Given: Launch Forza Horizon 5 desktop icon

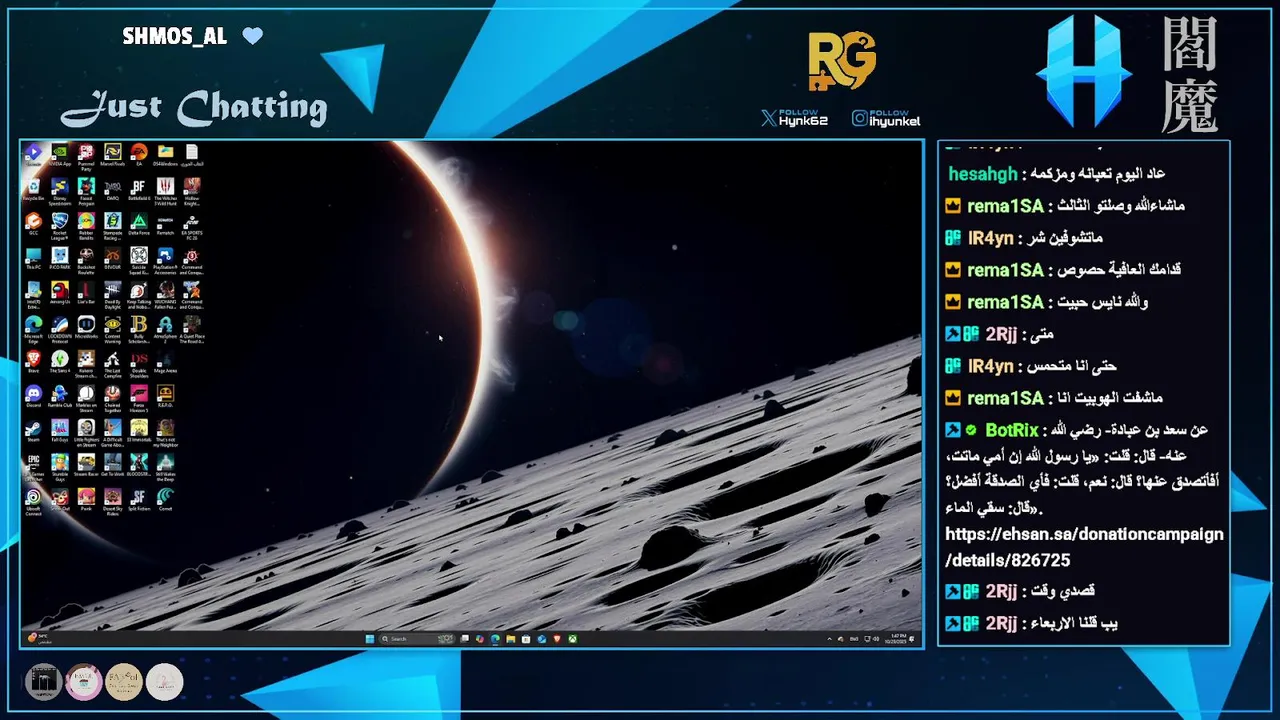Looking at the screenshot, I should (x=139, y=397).
